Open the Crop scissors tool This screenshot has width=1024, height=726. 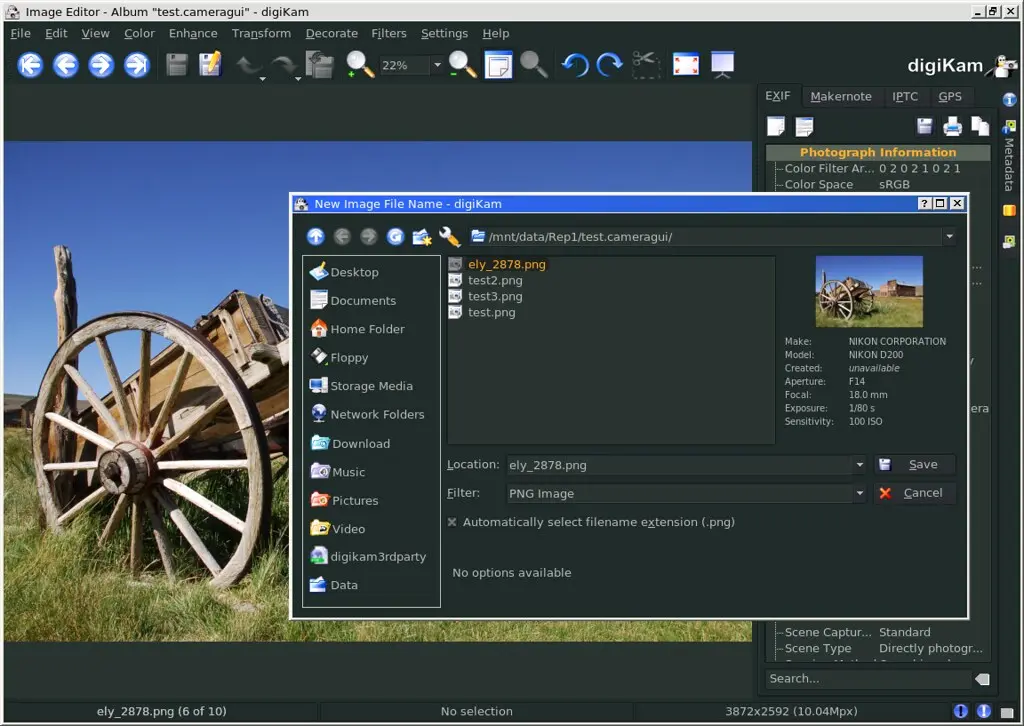coord(645,65)
